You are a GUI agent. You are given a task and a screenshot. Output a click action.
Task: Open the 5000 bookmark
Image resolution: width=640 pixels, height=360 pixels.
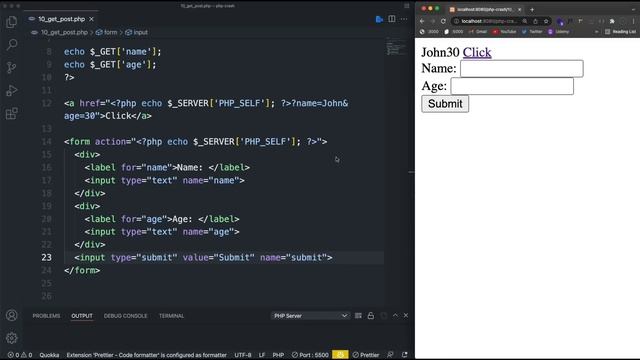pos(453,31)
